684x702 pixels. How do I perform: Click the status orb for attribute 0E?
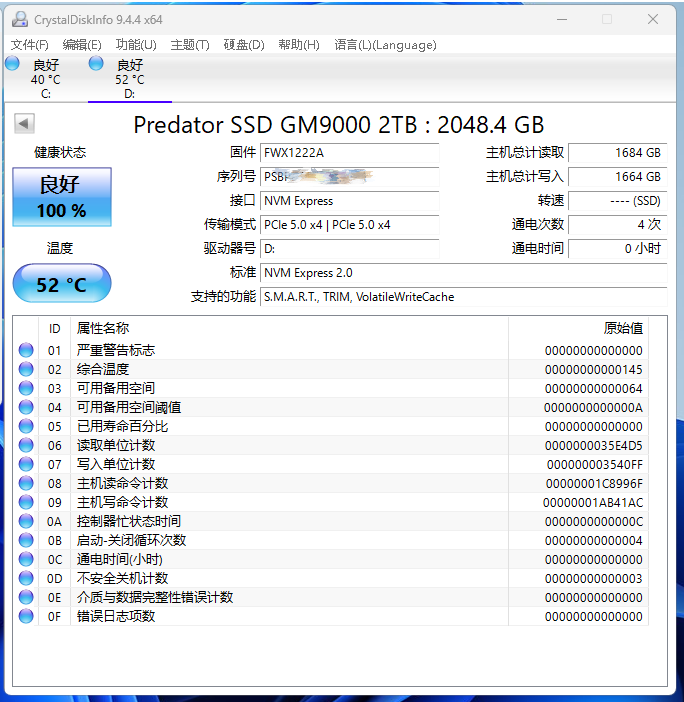pos(26,598)
